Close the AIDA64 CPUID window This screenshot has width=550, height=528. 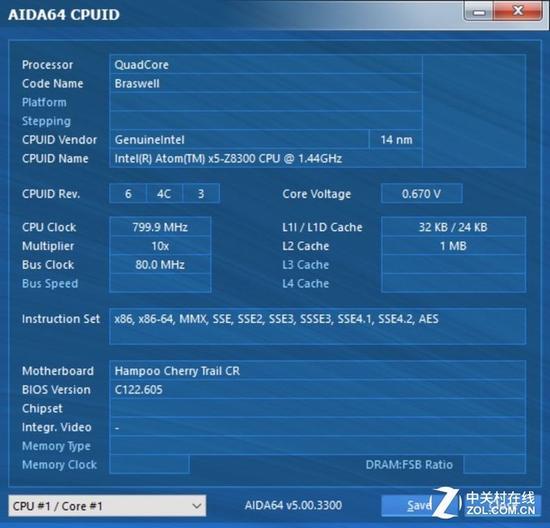coord(518,11)
